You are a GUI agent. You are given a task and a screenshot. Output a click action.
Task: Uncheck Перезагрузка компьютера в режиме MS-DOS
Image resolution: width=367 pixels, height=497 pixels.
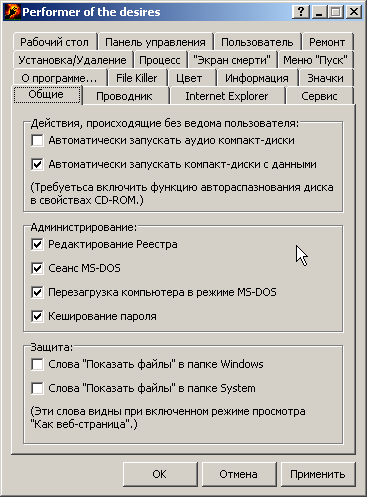point(37,292)
